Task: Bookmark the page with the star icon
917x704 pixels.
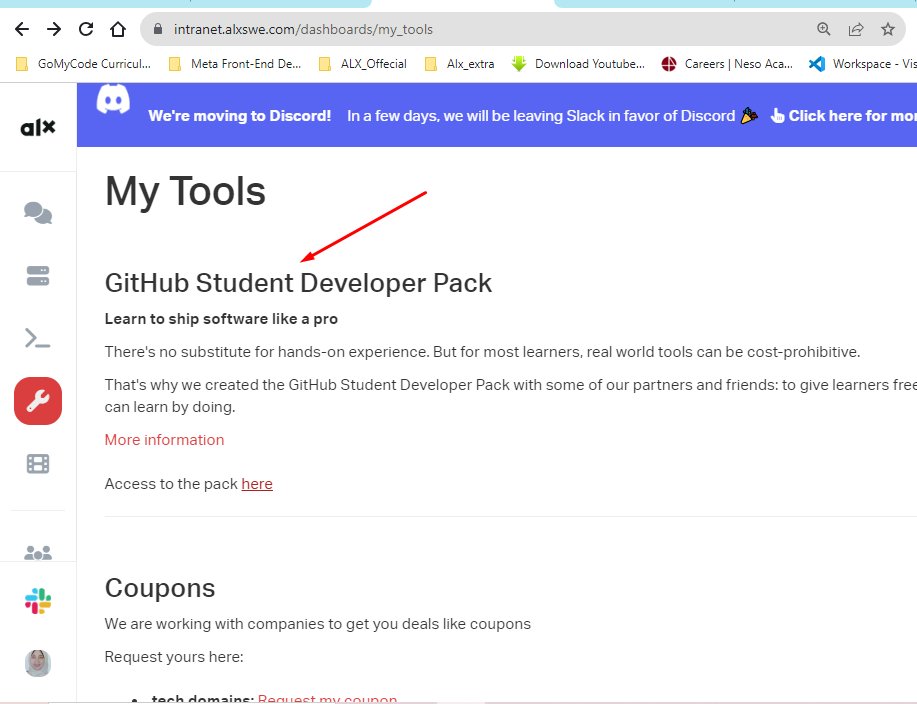Action: 888,29
